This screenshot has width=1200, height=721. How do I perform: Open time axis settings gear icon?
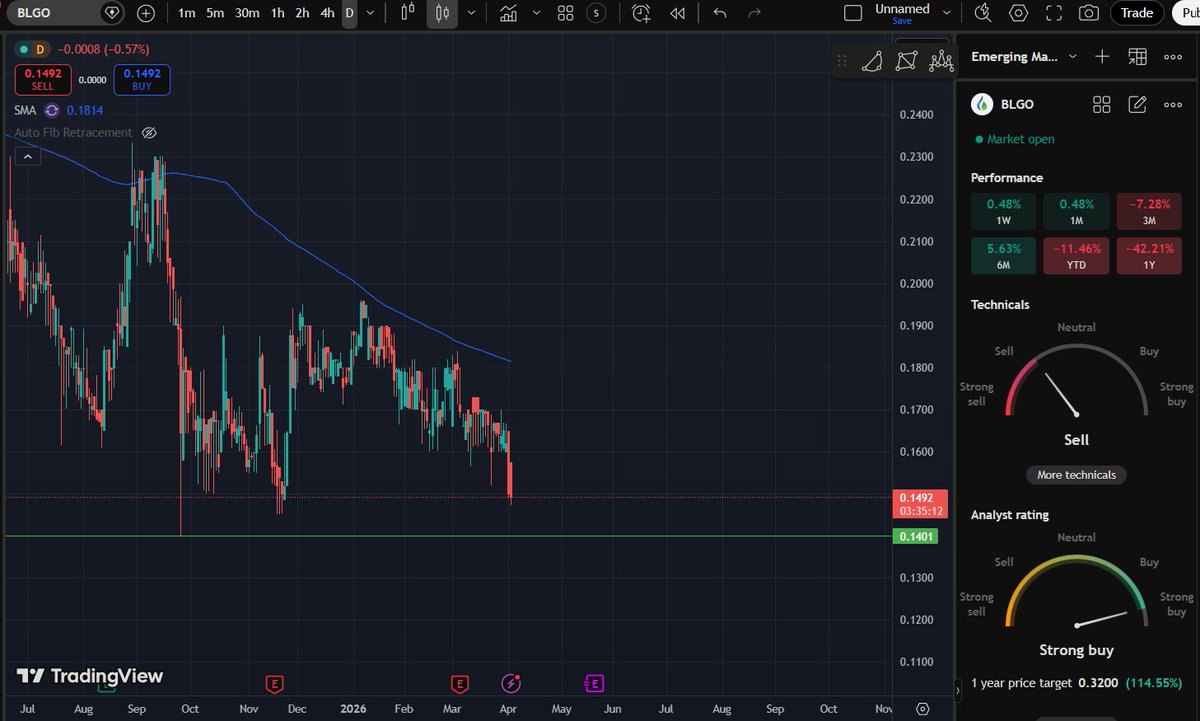[923, 708]
